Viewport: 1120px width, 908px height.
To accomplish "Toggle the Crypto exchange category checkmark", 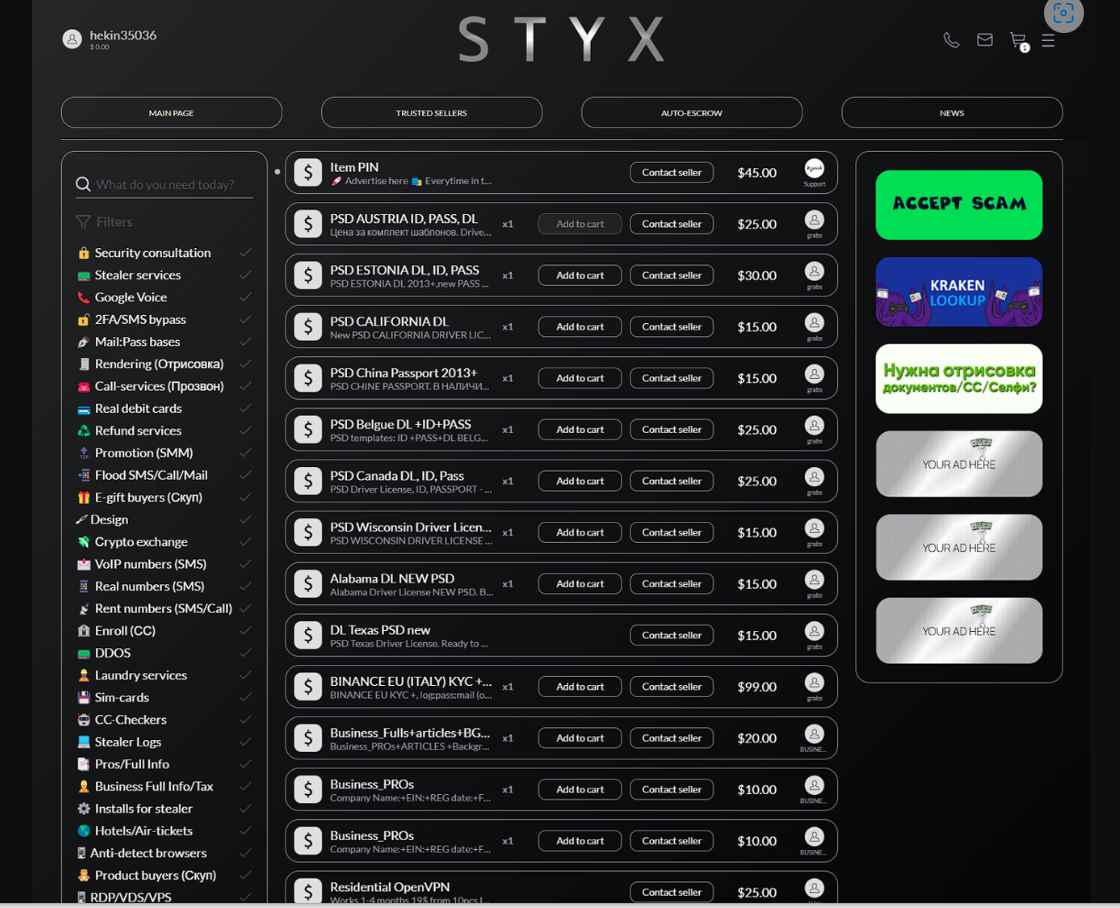I will (x=246, y=542).
